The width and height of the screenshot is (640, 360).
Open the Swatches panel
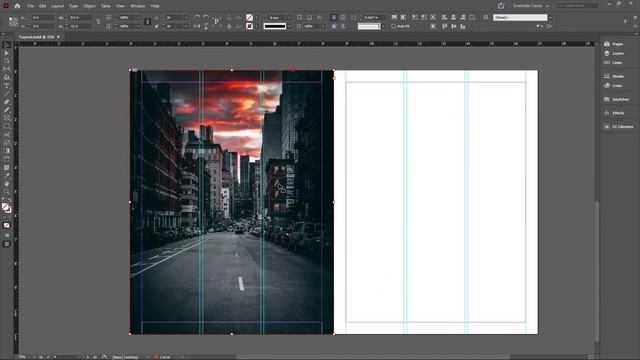tap(616, 100)
